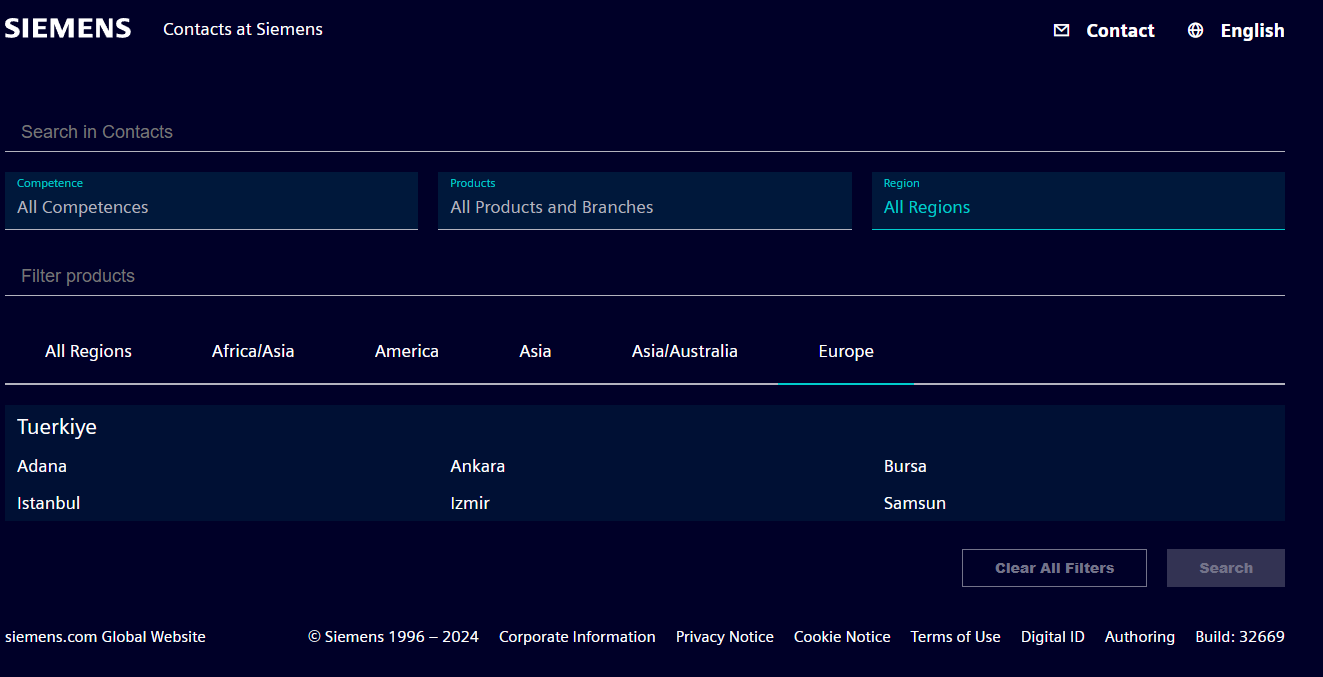The width and height of the screenshot is (1323, 677).
Task: Choose Ankara from the city list
Action: (477, 466)
